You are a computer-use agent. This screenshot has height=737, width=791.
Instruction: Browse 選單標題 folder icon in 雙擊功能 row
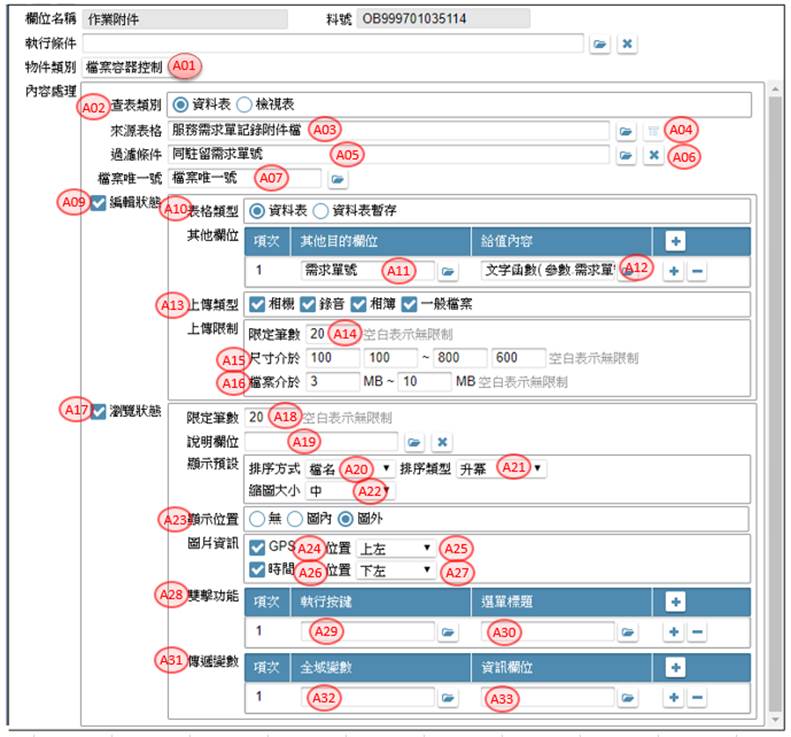click(627, 632)
